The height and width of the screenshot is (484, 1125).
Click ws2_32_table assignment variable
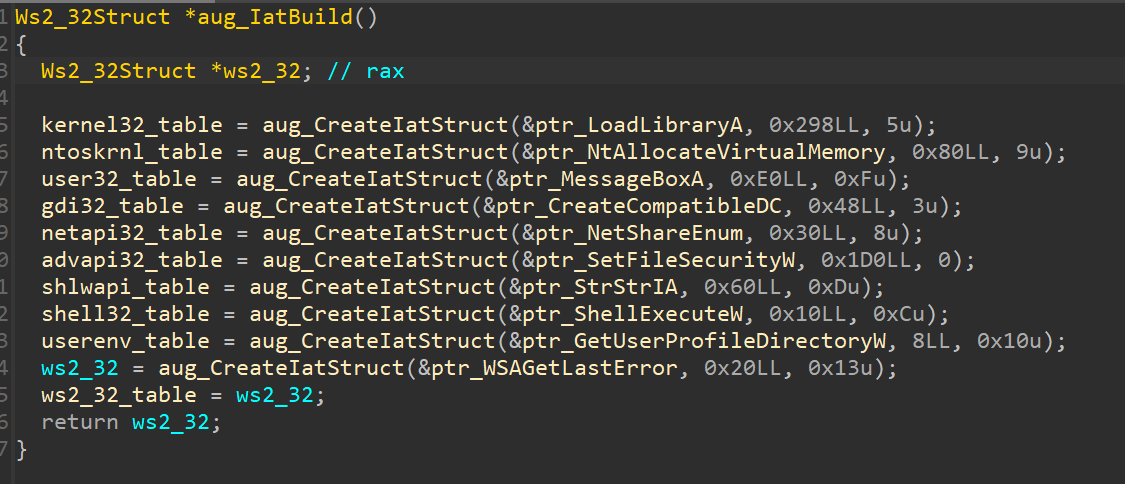119,396
